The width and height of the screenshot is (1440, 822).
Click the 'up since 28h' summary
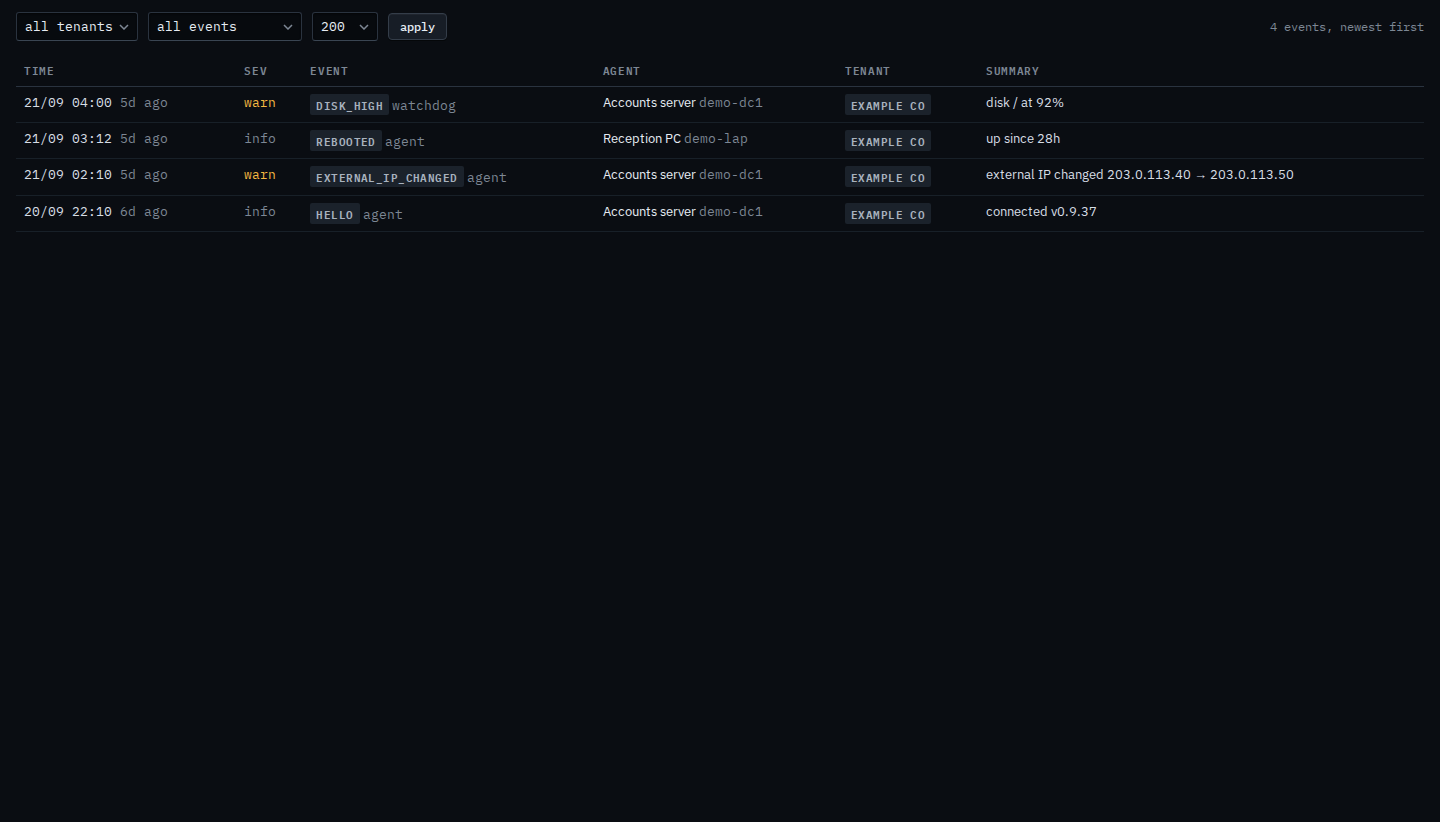(x=1023, y=139)
